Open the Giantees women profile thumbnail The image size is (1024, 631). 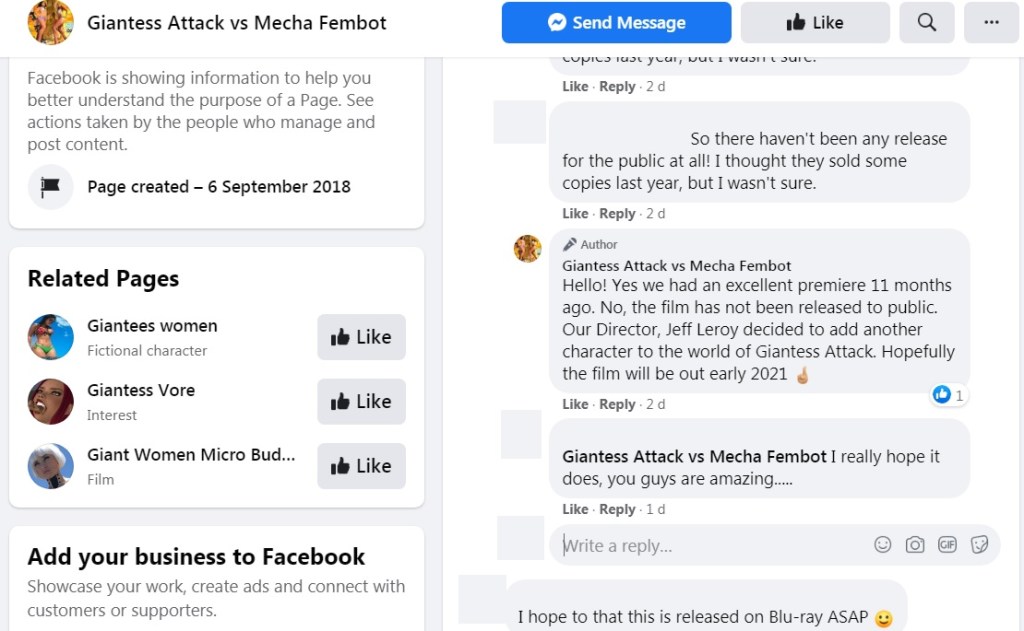50,337
